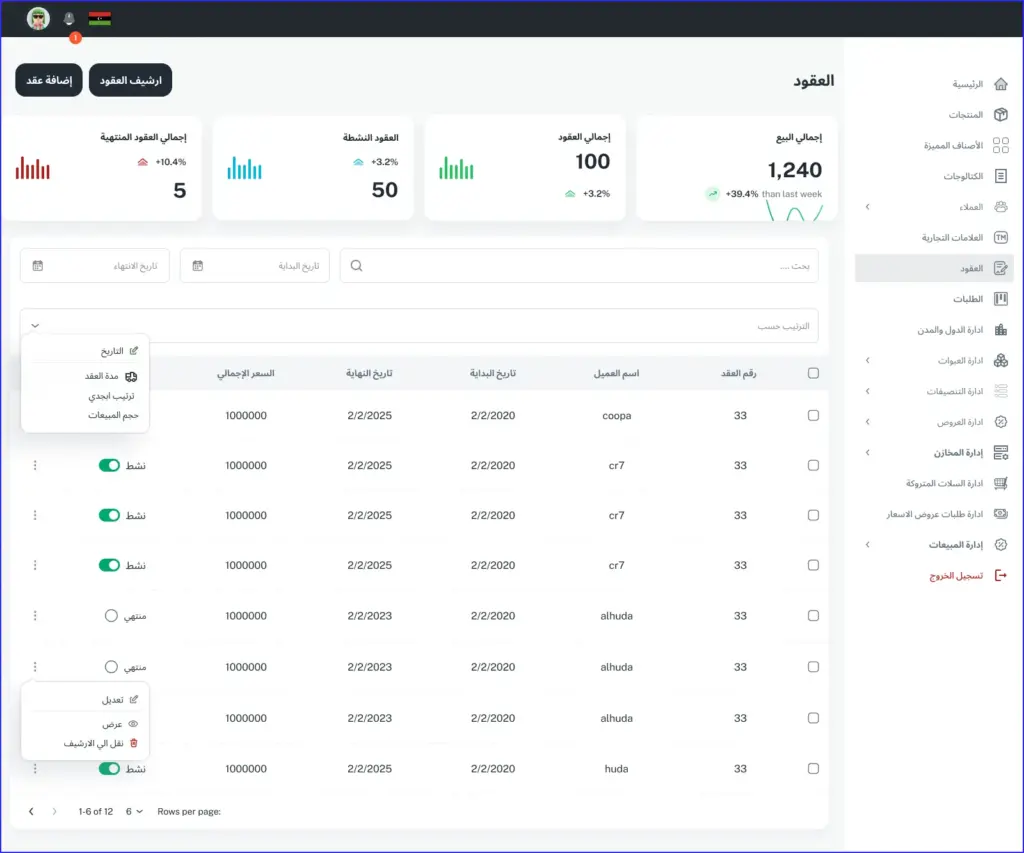
Task: Expand the إدارة المخازن submenu chevron
Action: click(x=867, y=453)
